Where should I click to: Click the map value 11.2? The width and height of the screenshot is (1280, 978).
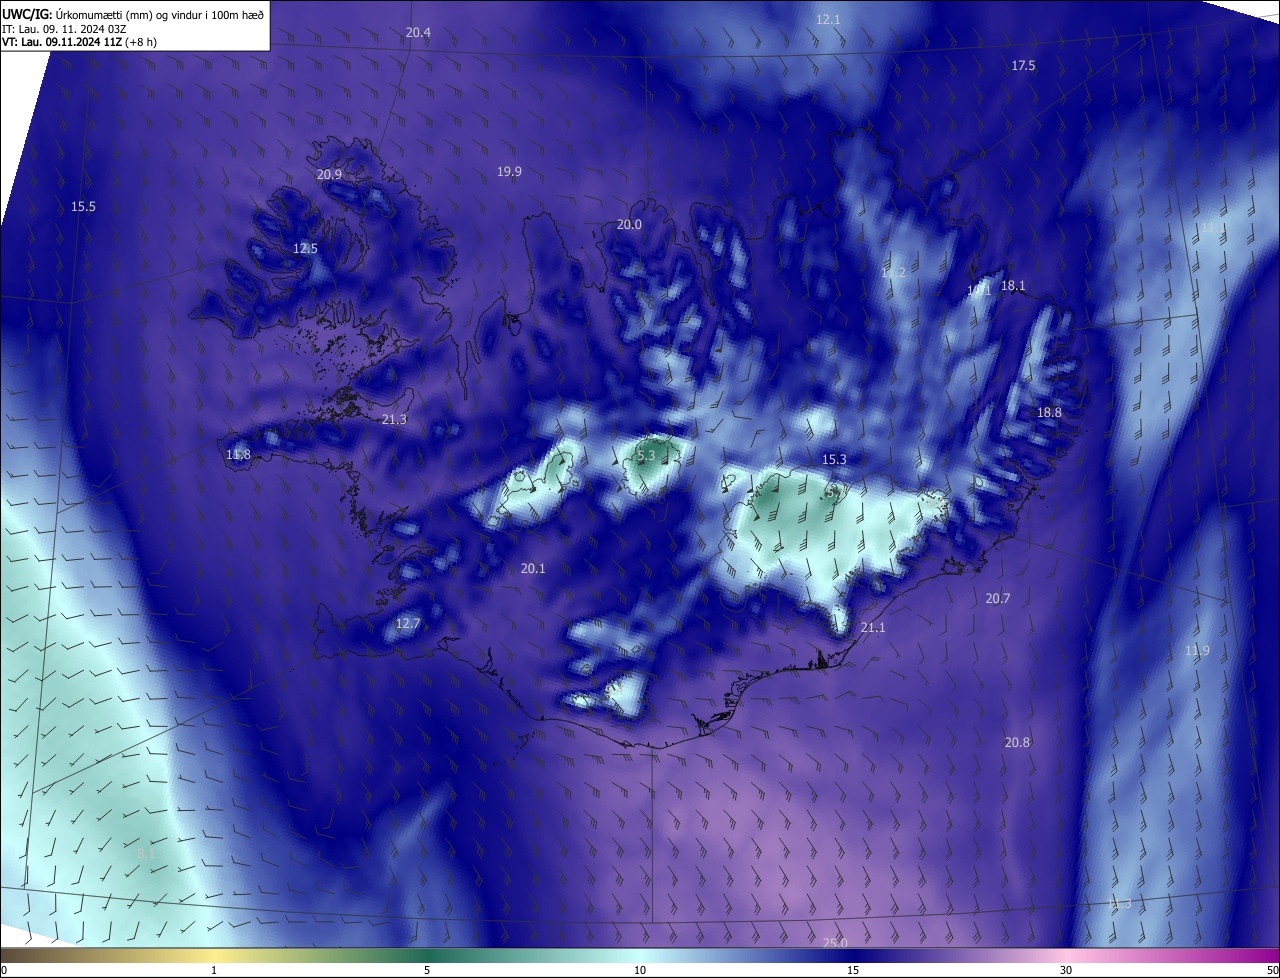(893, 273)
